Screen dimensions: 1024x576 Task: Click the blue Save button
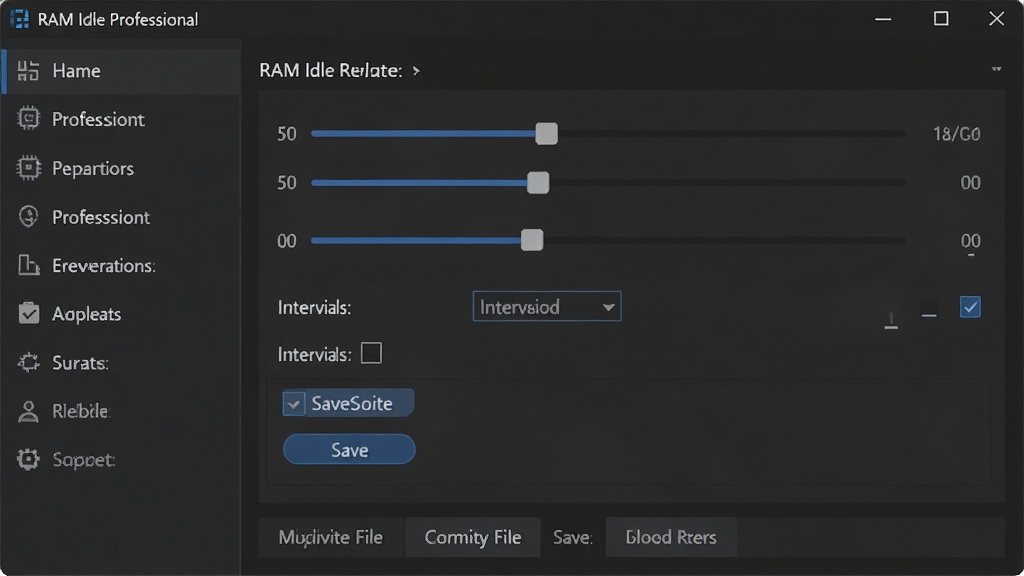tap(349, 449)
